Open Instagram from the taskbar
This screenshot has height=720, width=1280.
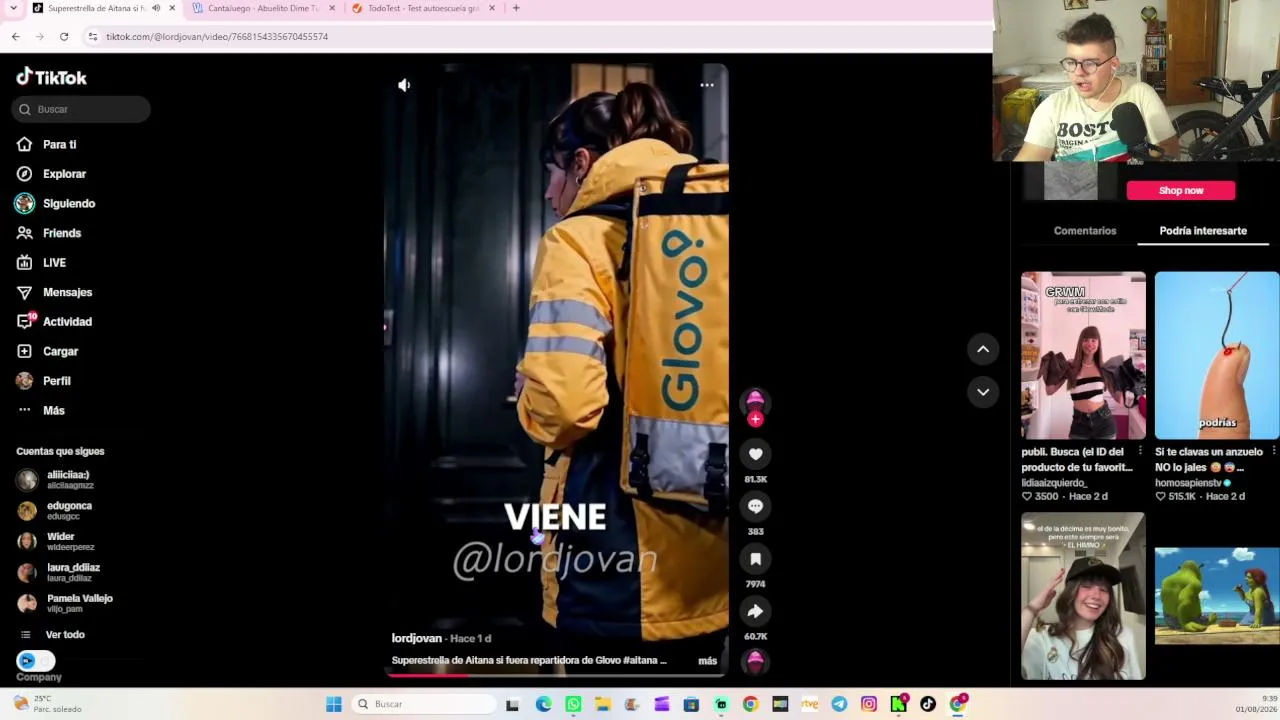click(869, 704)
